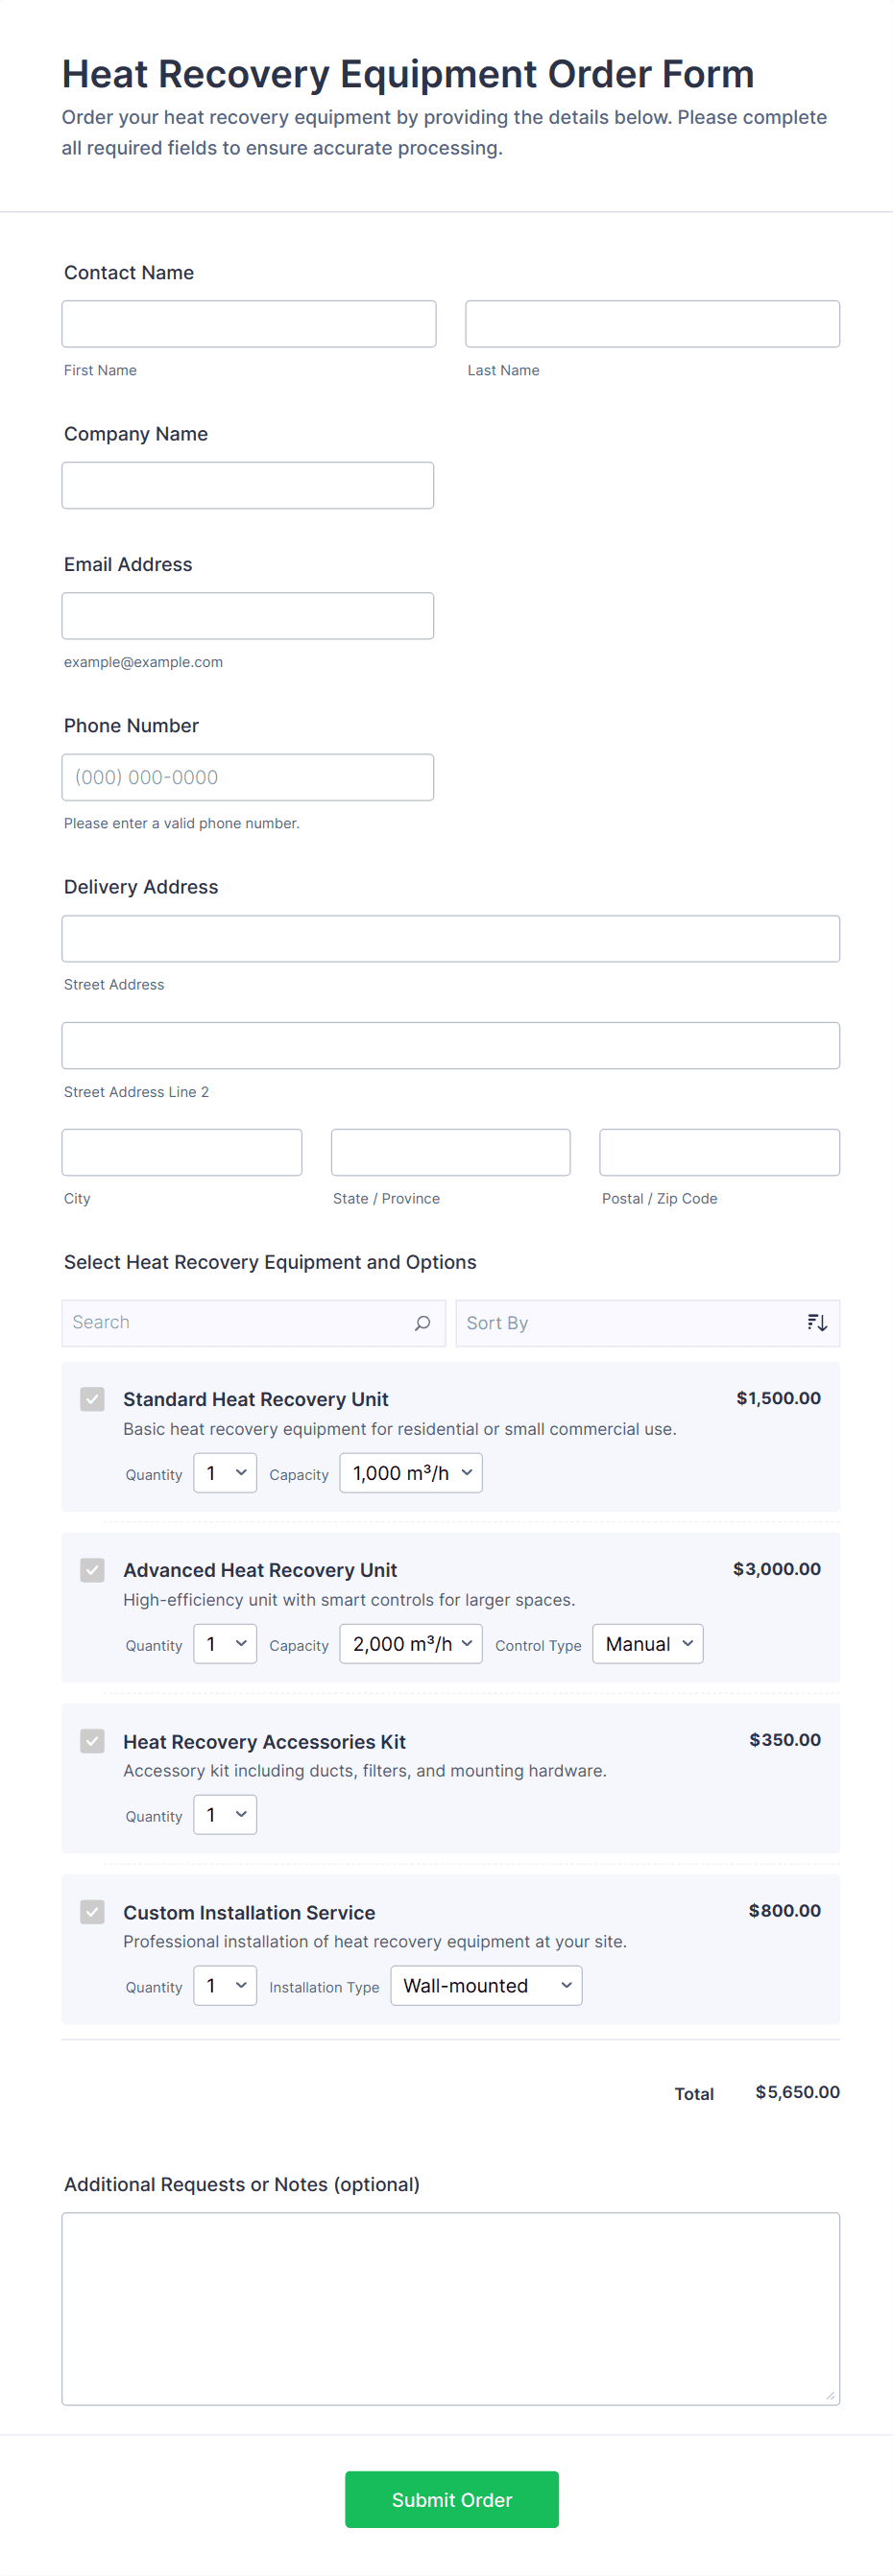Open the Sort By product menu
This screenshot has width=893, height=2576.
point(630,1323)
